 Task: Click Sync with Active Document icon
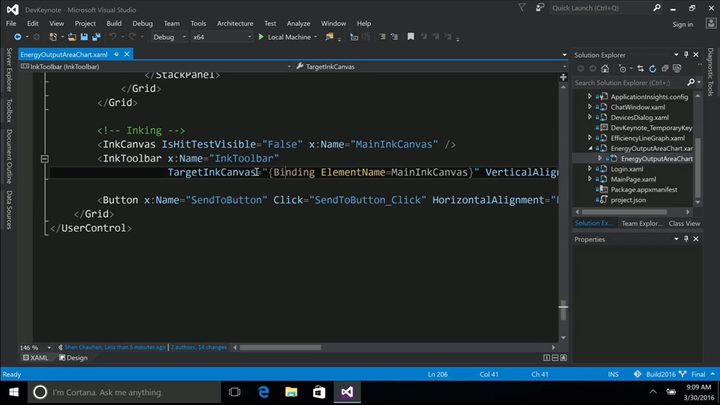(641, 68)
